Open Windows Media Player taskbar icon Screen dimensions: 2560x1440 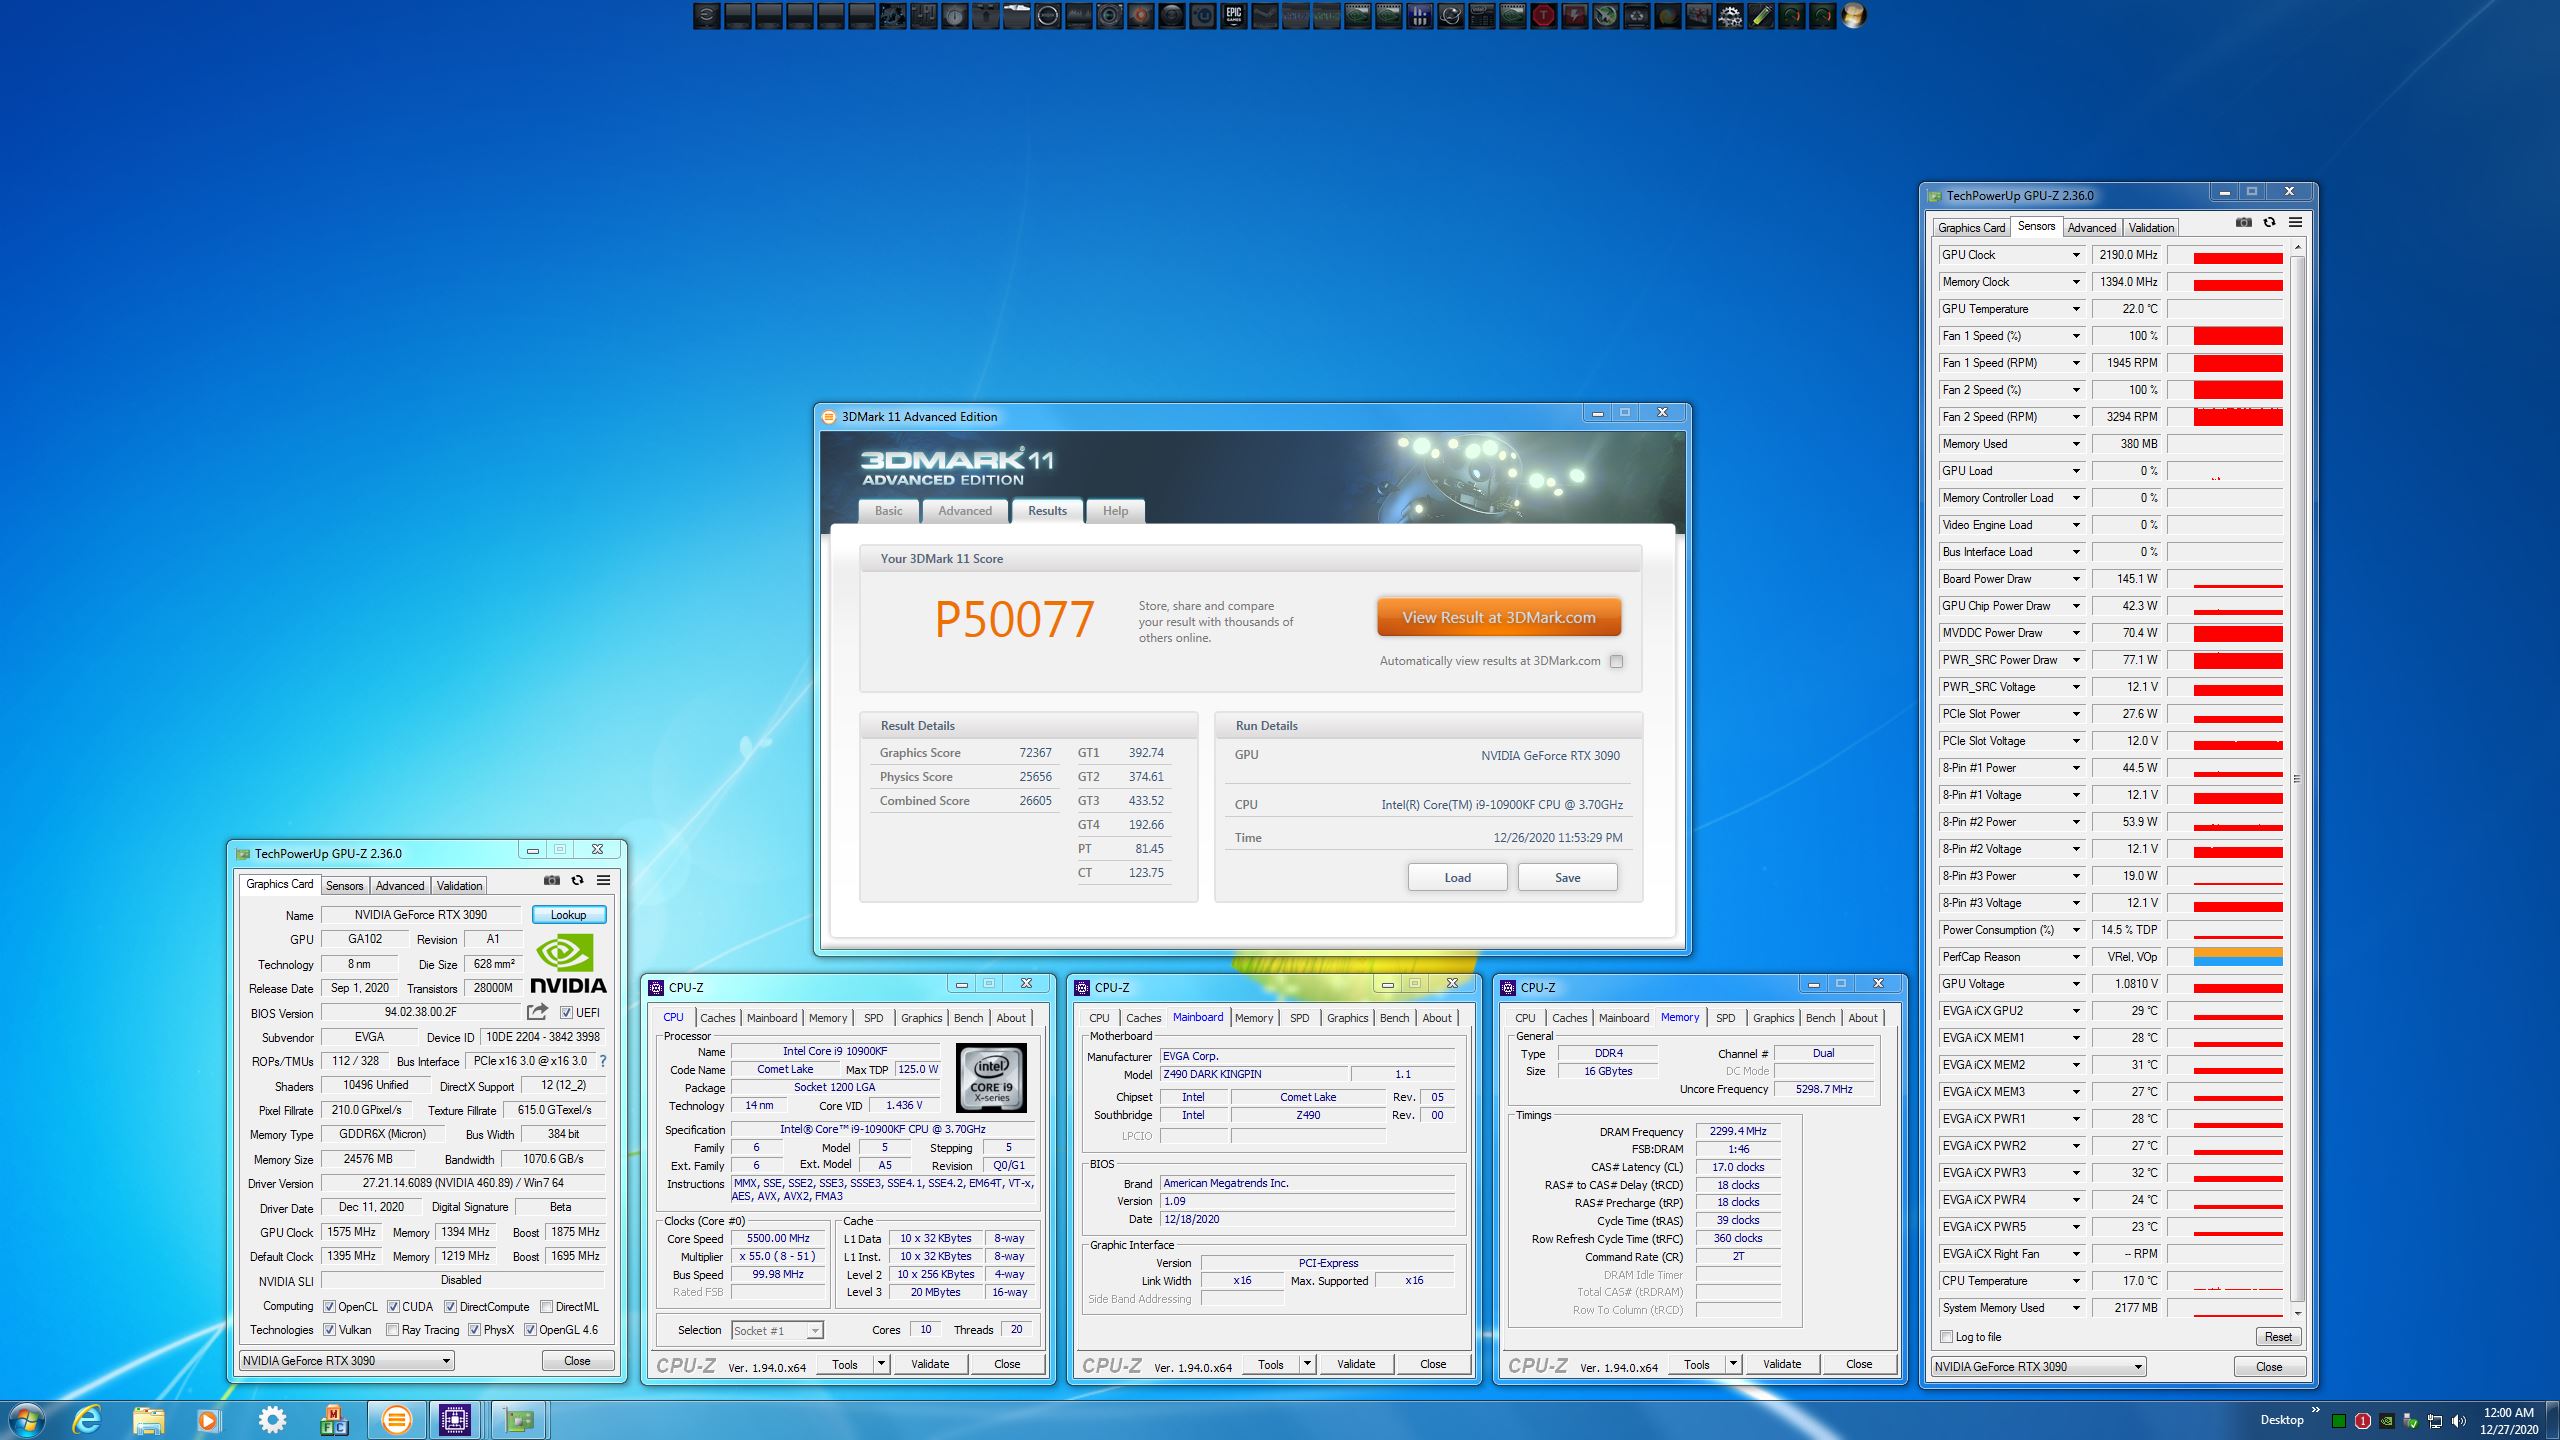[209, 1419]
